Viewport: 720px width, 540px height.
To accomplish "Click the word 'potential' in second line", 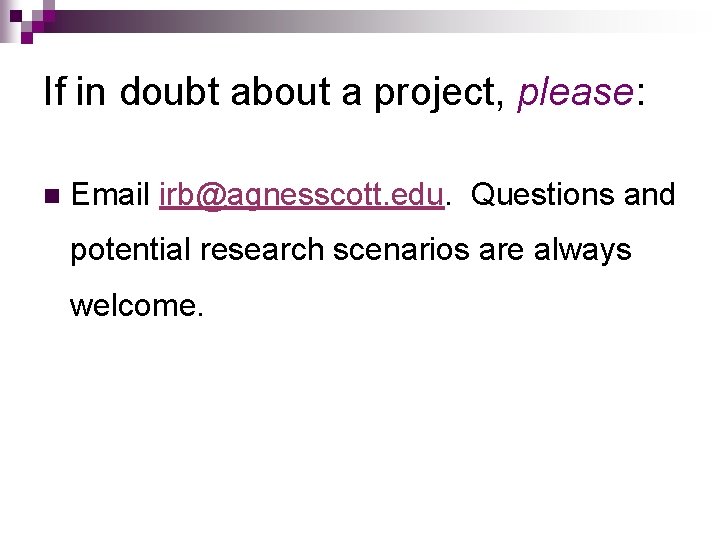I will [130, 250].
